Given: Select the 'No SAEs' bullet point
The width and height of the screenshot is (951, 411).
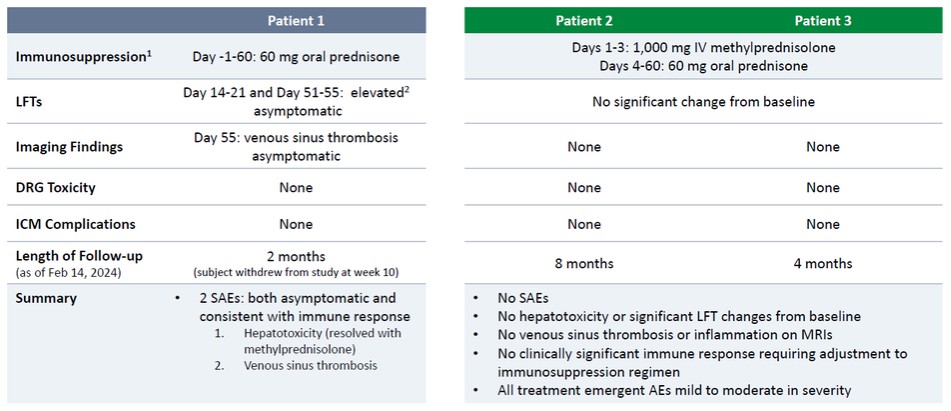Looking at the screenshot, I should (x=522, y=298).
